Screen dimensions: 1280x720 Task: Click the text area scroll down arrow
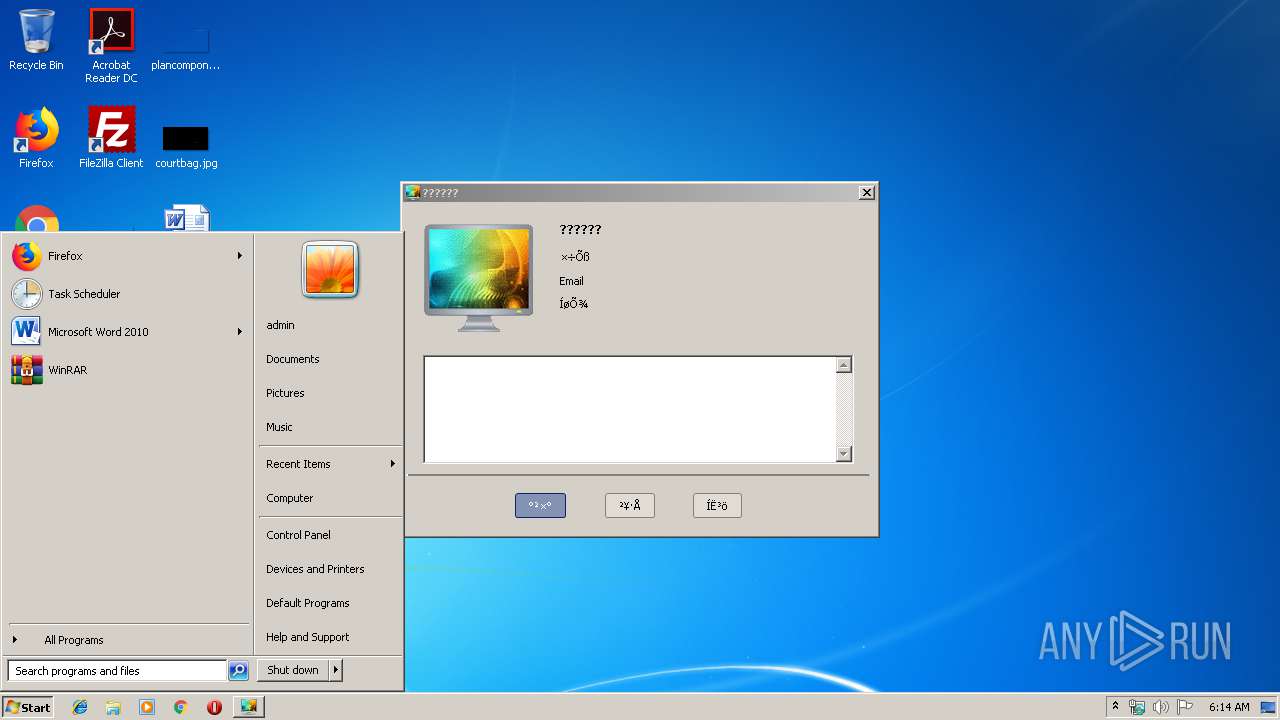click(x=843, y=454)
